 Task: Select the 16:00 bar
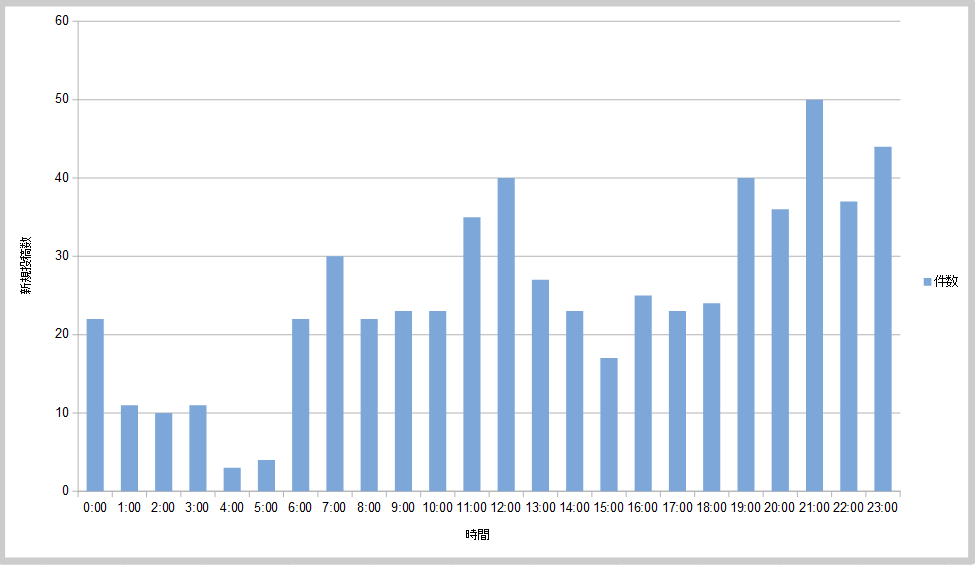(643, 393)
